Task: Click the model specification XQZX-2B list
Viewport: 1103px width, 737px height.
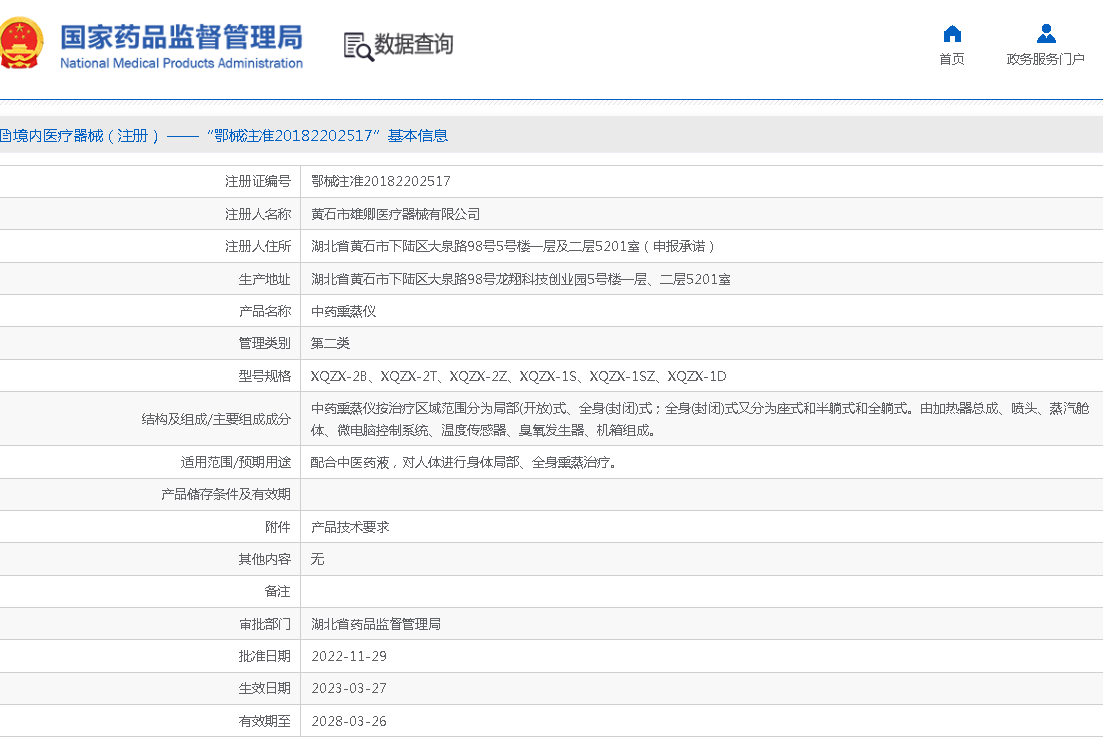Action: [x=518, y=376]
